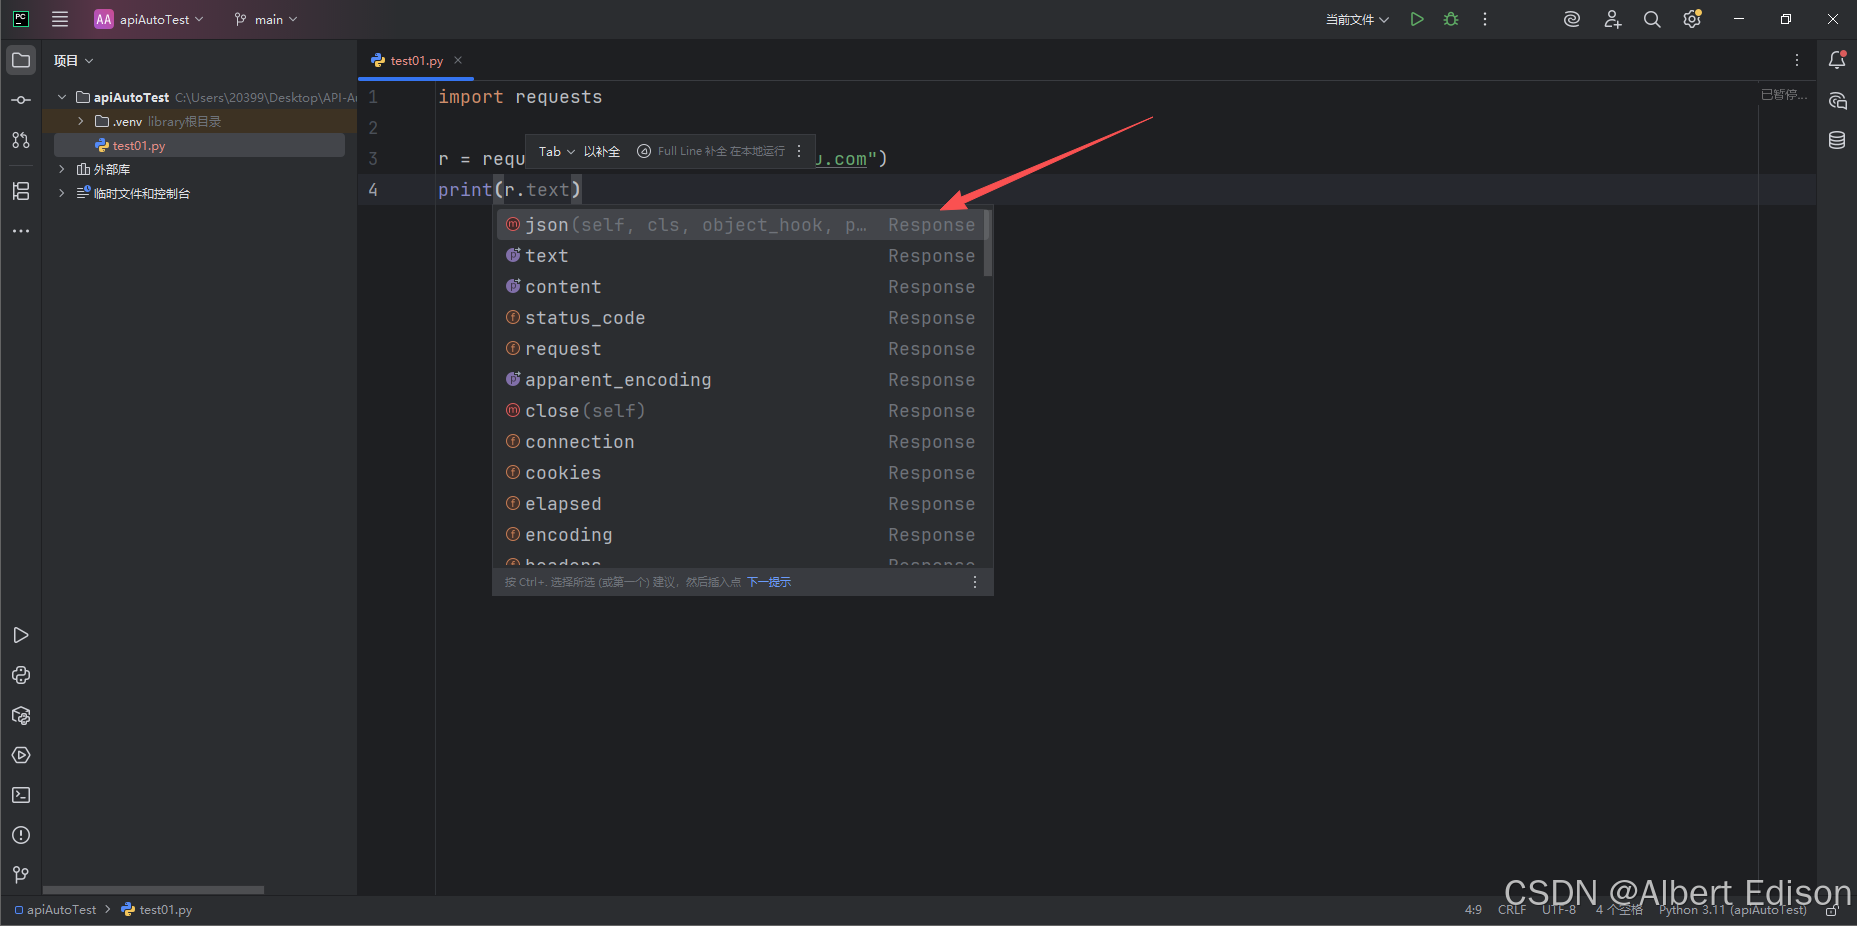The image size is (1857, 926).
Task: Choose apparent_encoding suggestion
Action: point(740,380)
